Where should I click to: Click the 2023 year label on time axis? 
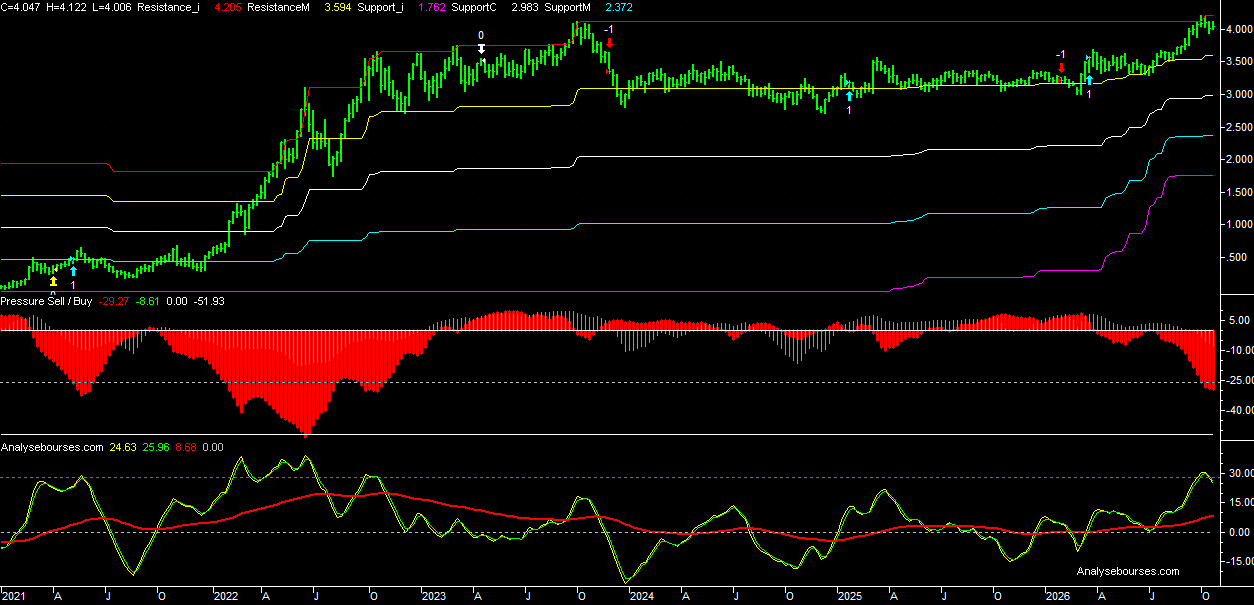click(433, 596)
